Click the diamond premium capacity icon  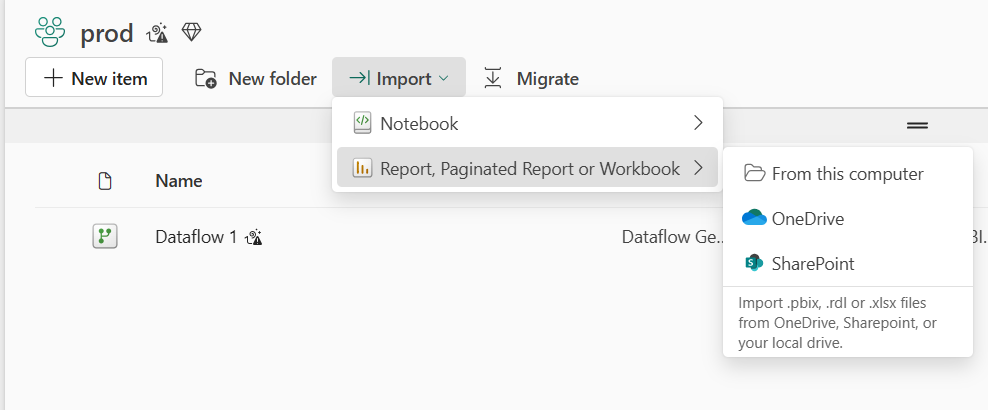(x=191, y=32)
